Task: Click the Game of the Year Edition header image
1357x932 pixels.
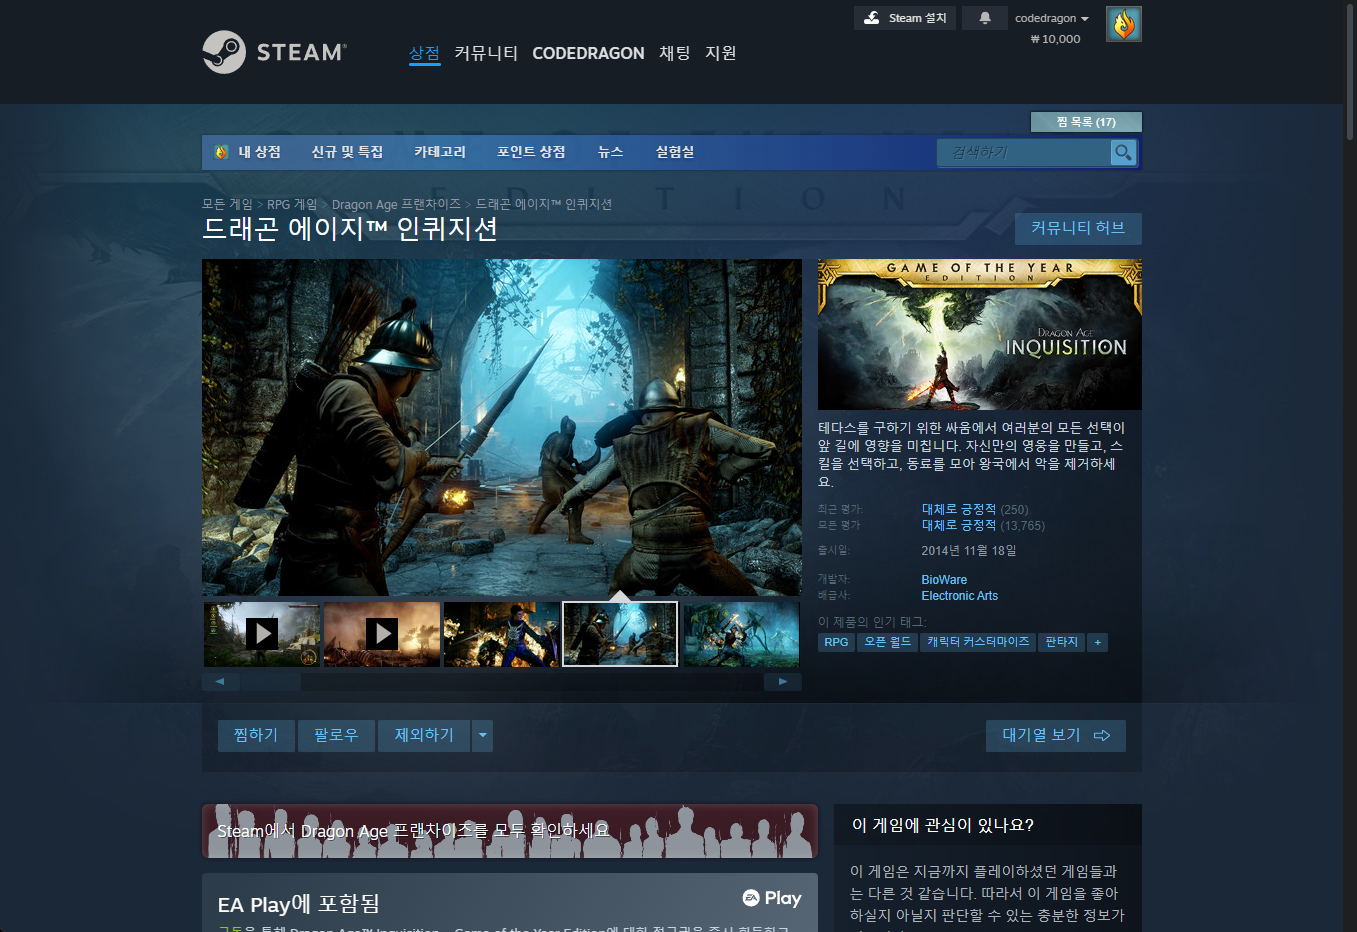Action: click(x=980, y=335)
